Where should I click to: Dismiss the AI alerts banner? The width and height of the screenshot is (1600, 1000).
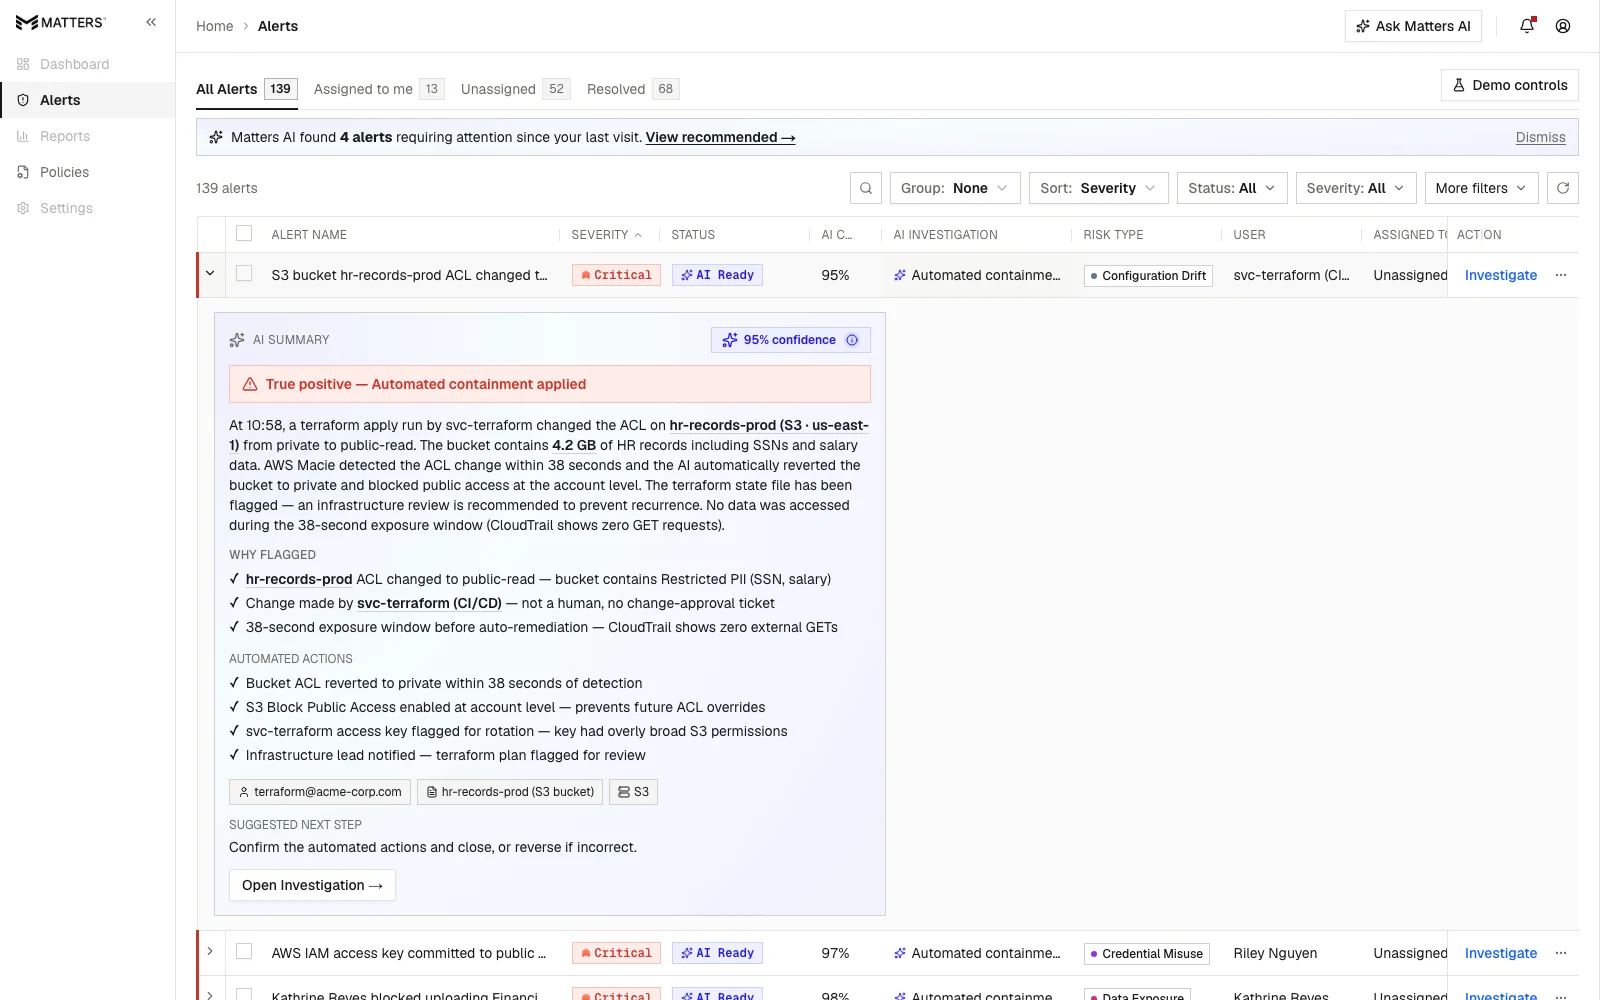1540,137
